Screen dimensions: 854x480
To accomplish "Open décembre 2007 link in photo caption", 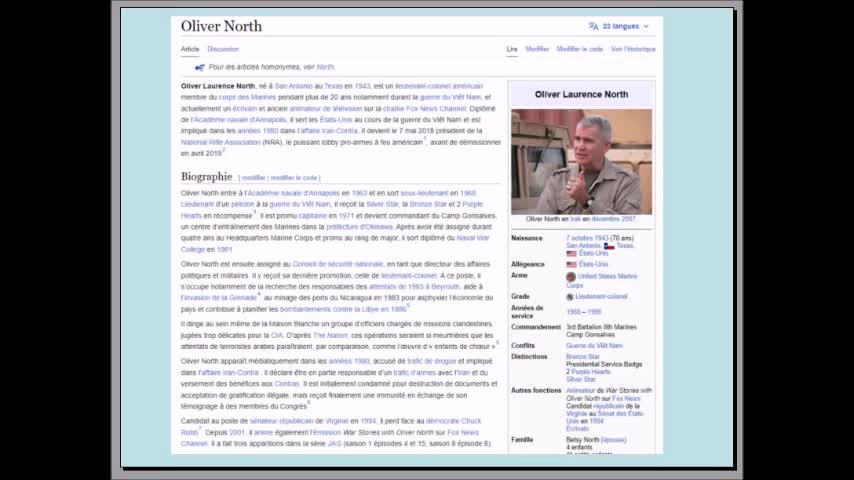I will pyautogui.click(x=613, y=219).
